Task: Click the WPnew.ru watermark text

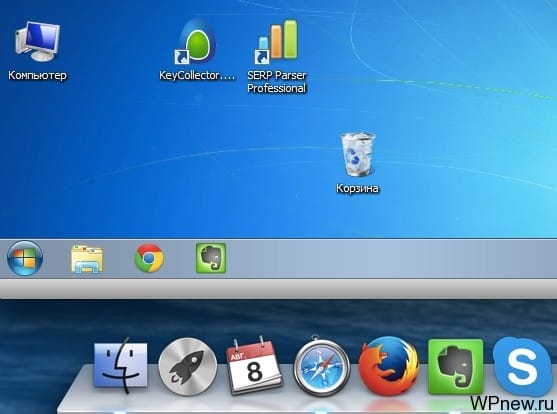Action: [512, 403]
